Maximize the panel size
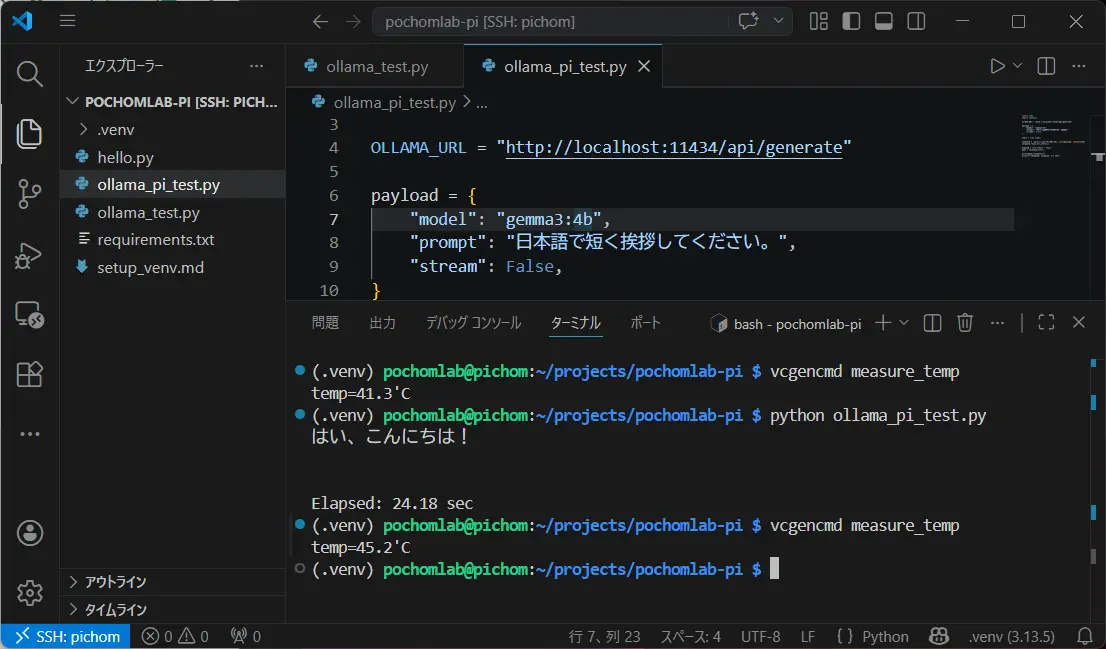The image size is (1106, 649). click(1046, 322)
